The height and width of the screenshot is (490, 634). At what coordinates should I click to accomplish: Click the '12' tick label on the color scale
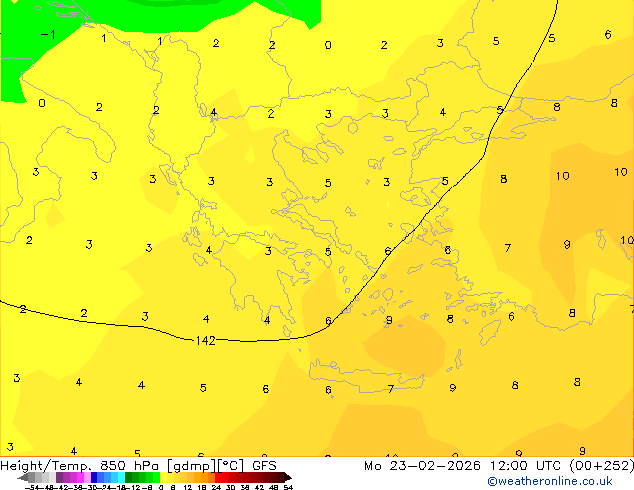point(187,487)
